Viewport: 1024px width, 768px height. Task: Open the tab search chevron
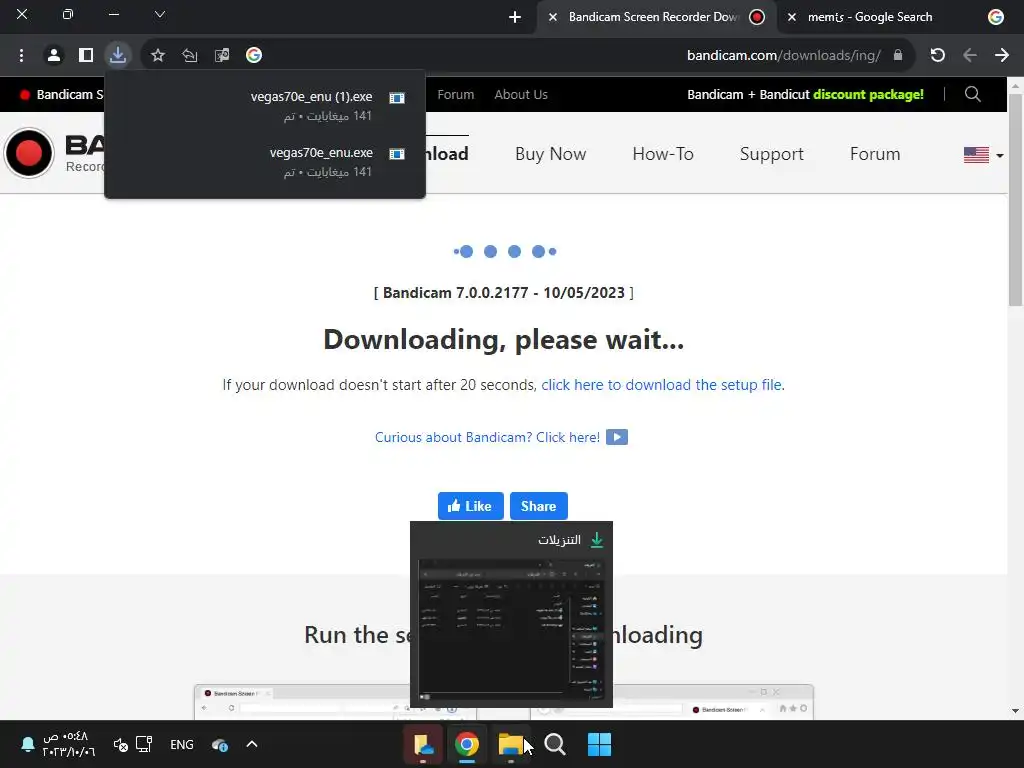point(159,14)
